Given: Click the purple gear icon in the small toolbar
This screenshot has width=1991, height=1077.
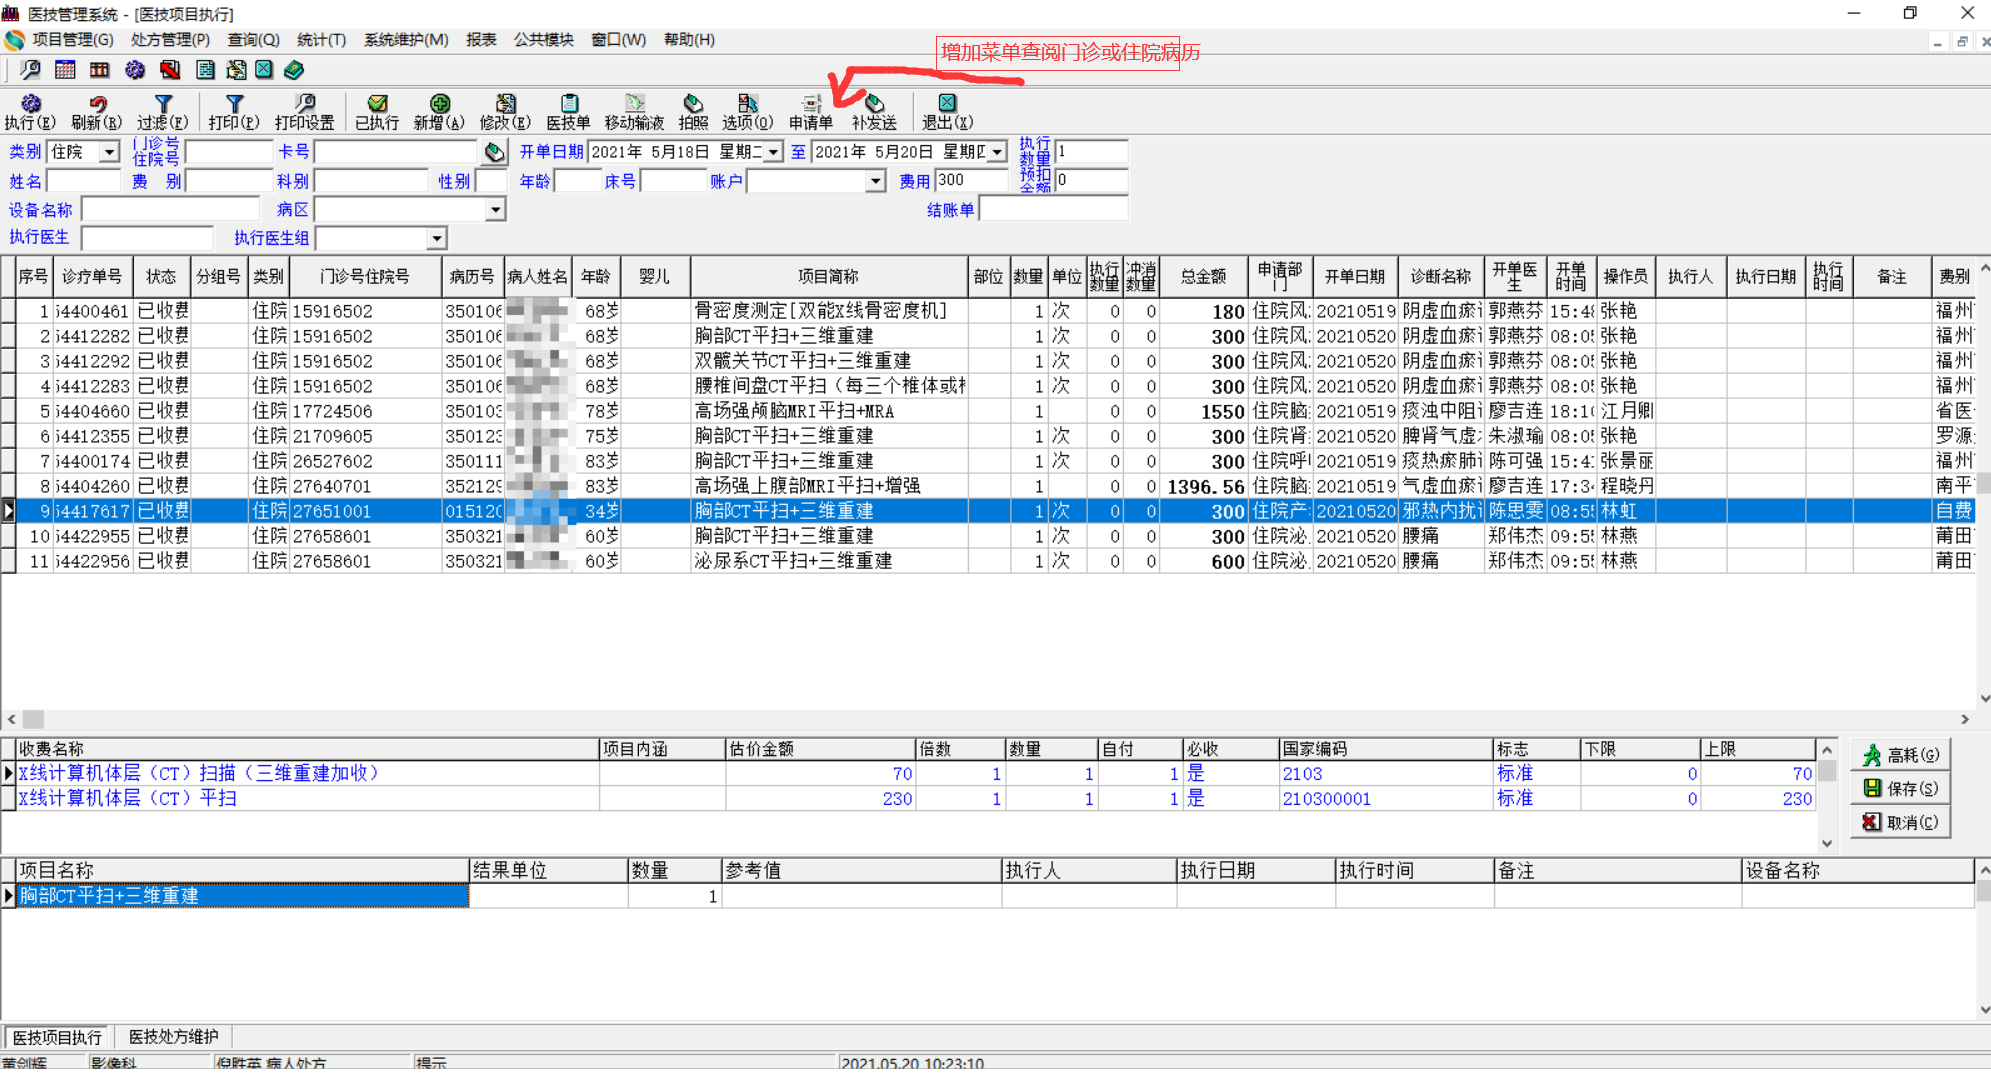Looking at the screenshot, I should click(135, 70).
